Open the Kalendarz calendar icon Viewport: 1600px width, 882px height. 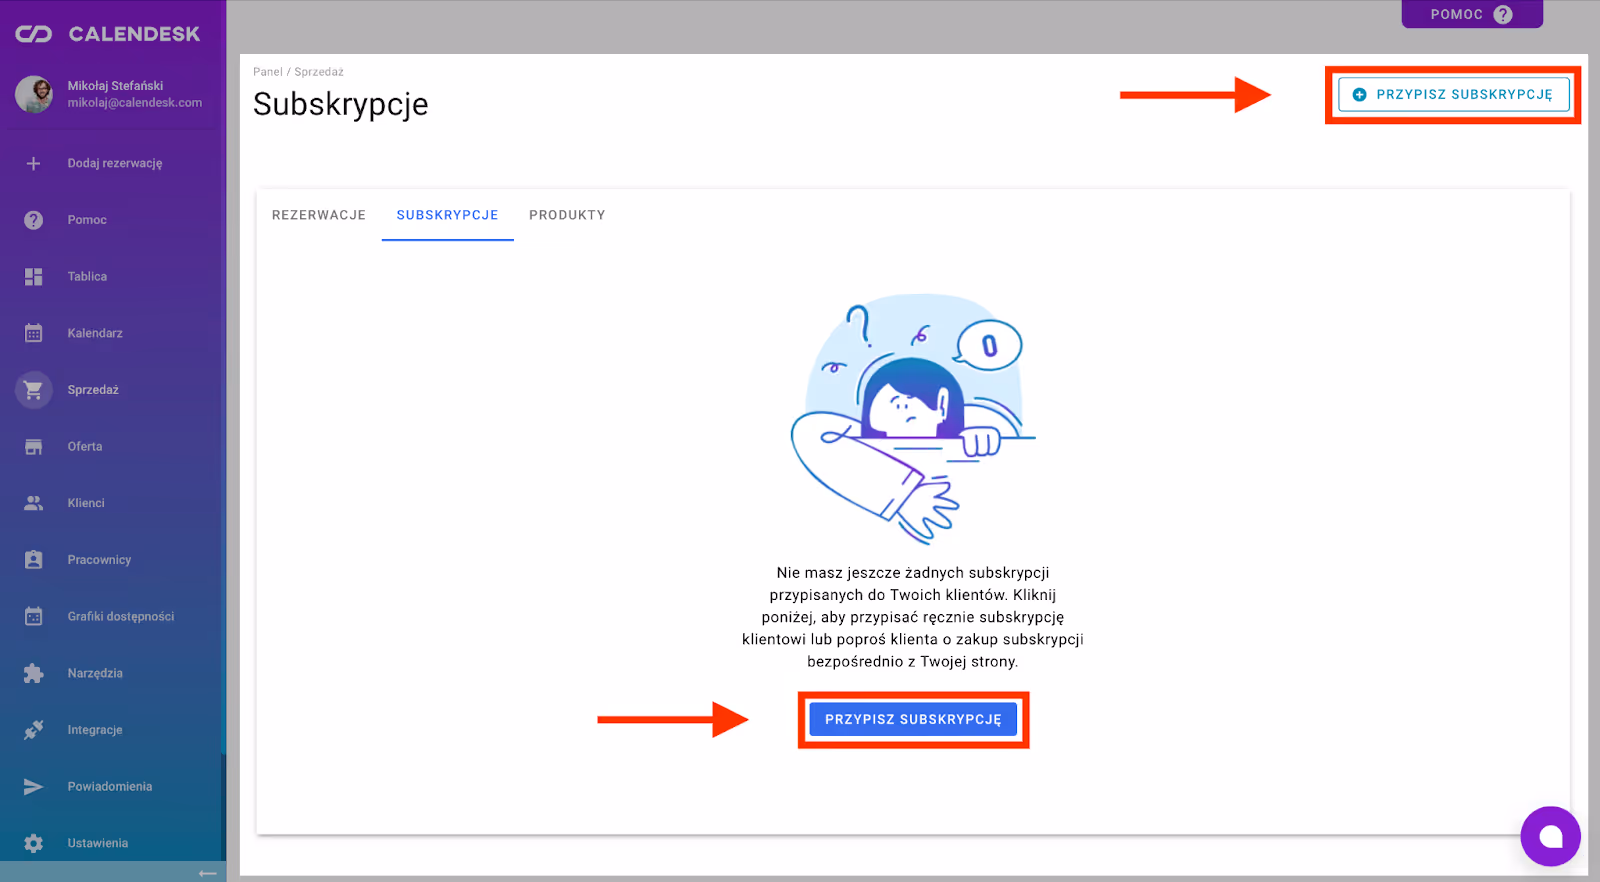pyautogui.click(x=33, y=333)
